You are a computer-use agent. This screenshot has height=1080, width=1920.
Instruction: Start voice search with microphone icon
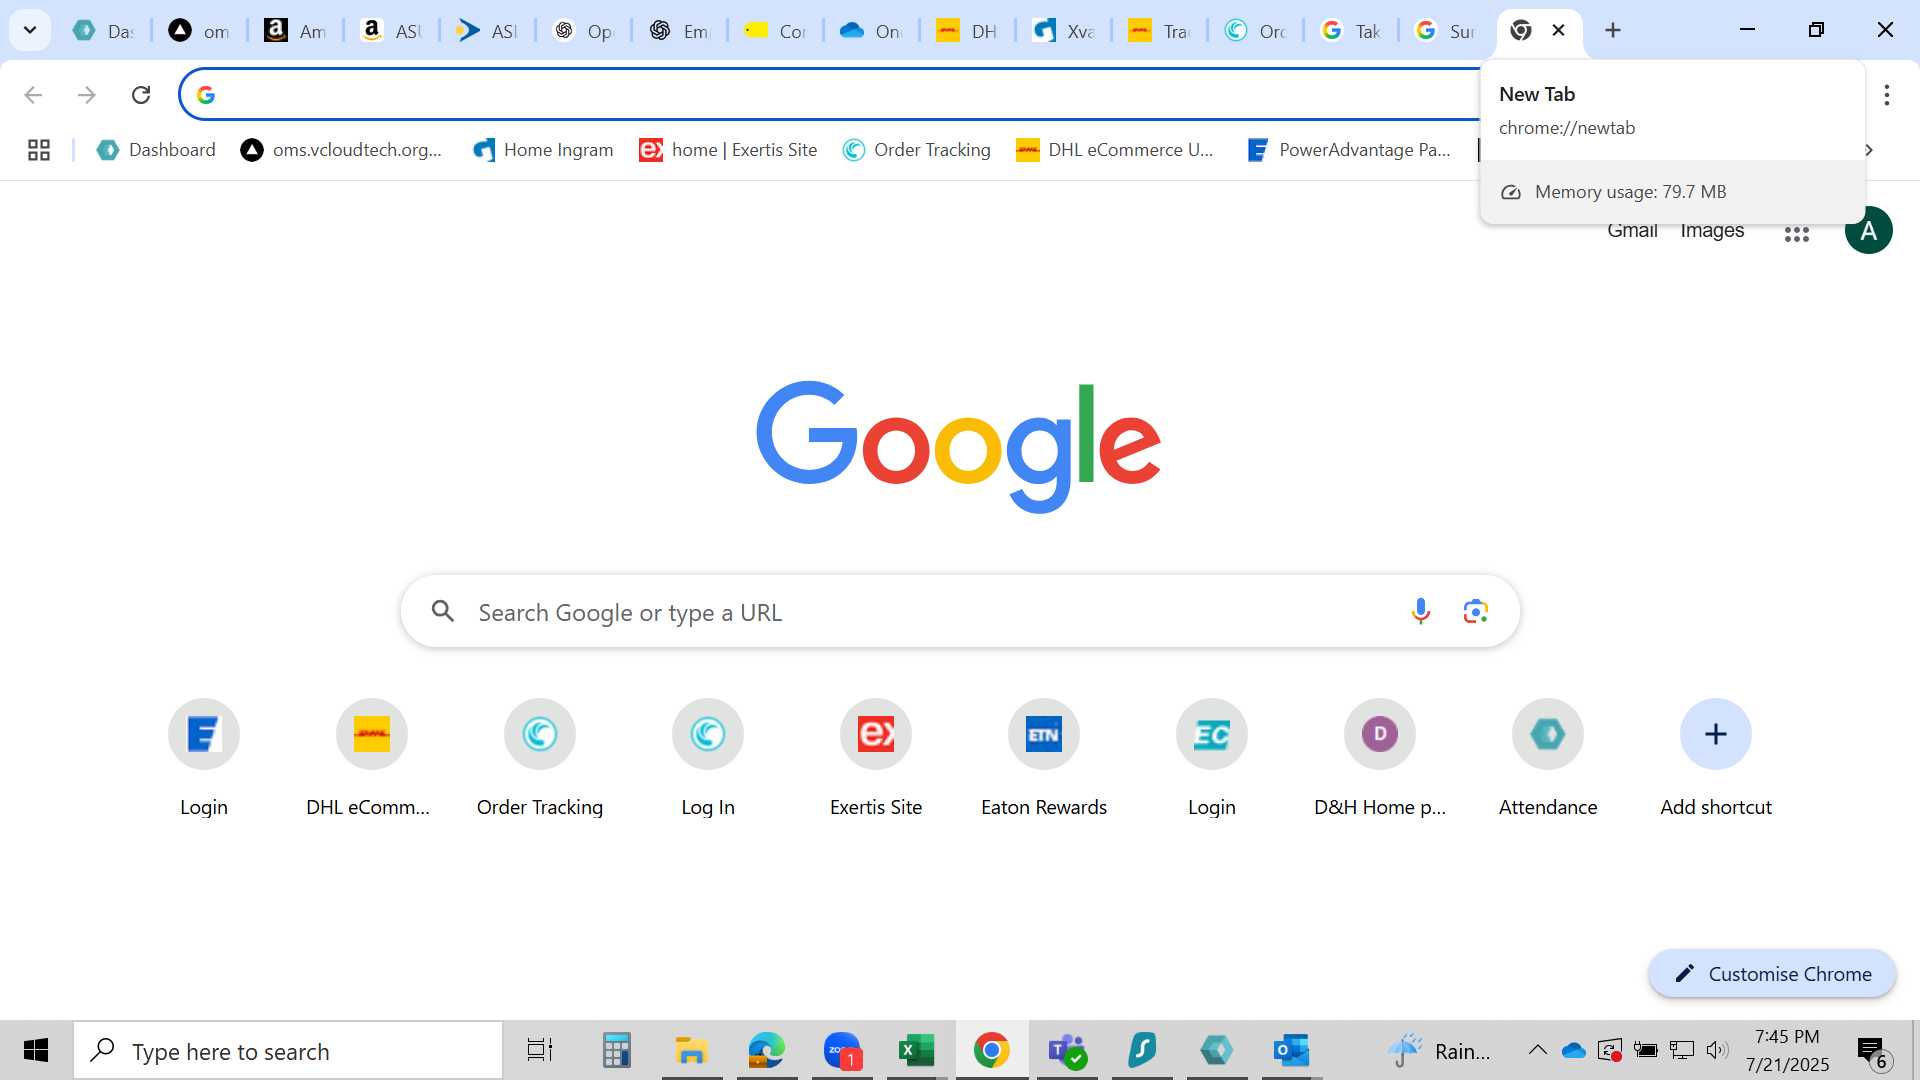coord(1420,611)
